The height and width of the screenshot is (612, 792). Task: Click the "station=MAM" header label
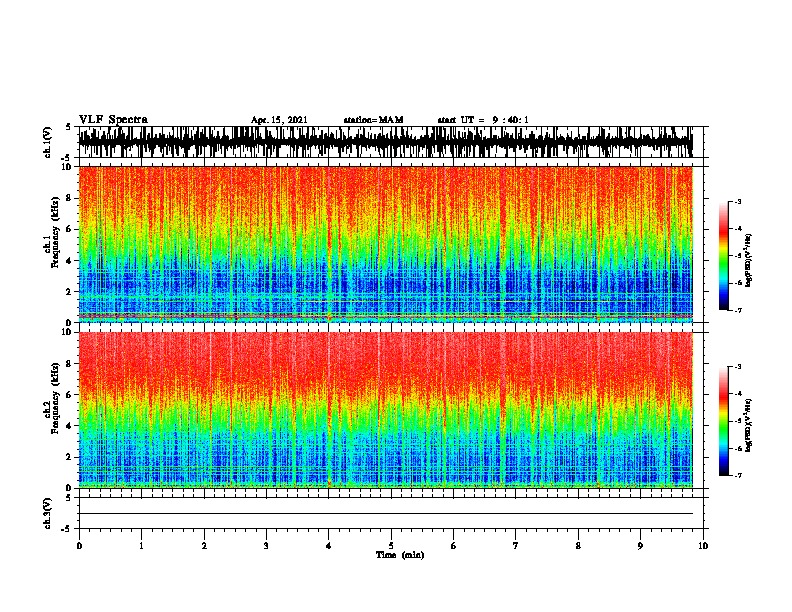point(373,120)
